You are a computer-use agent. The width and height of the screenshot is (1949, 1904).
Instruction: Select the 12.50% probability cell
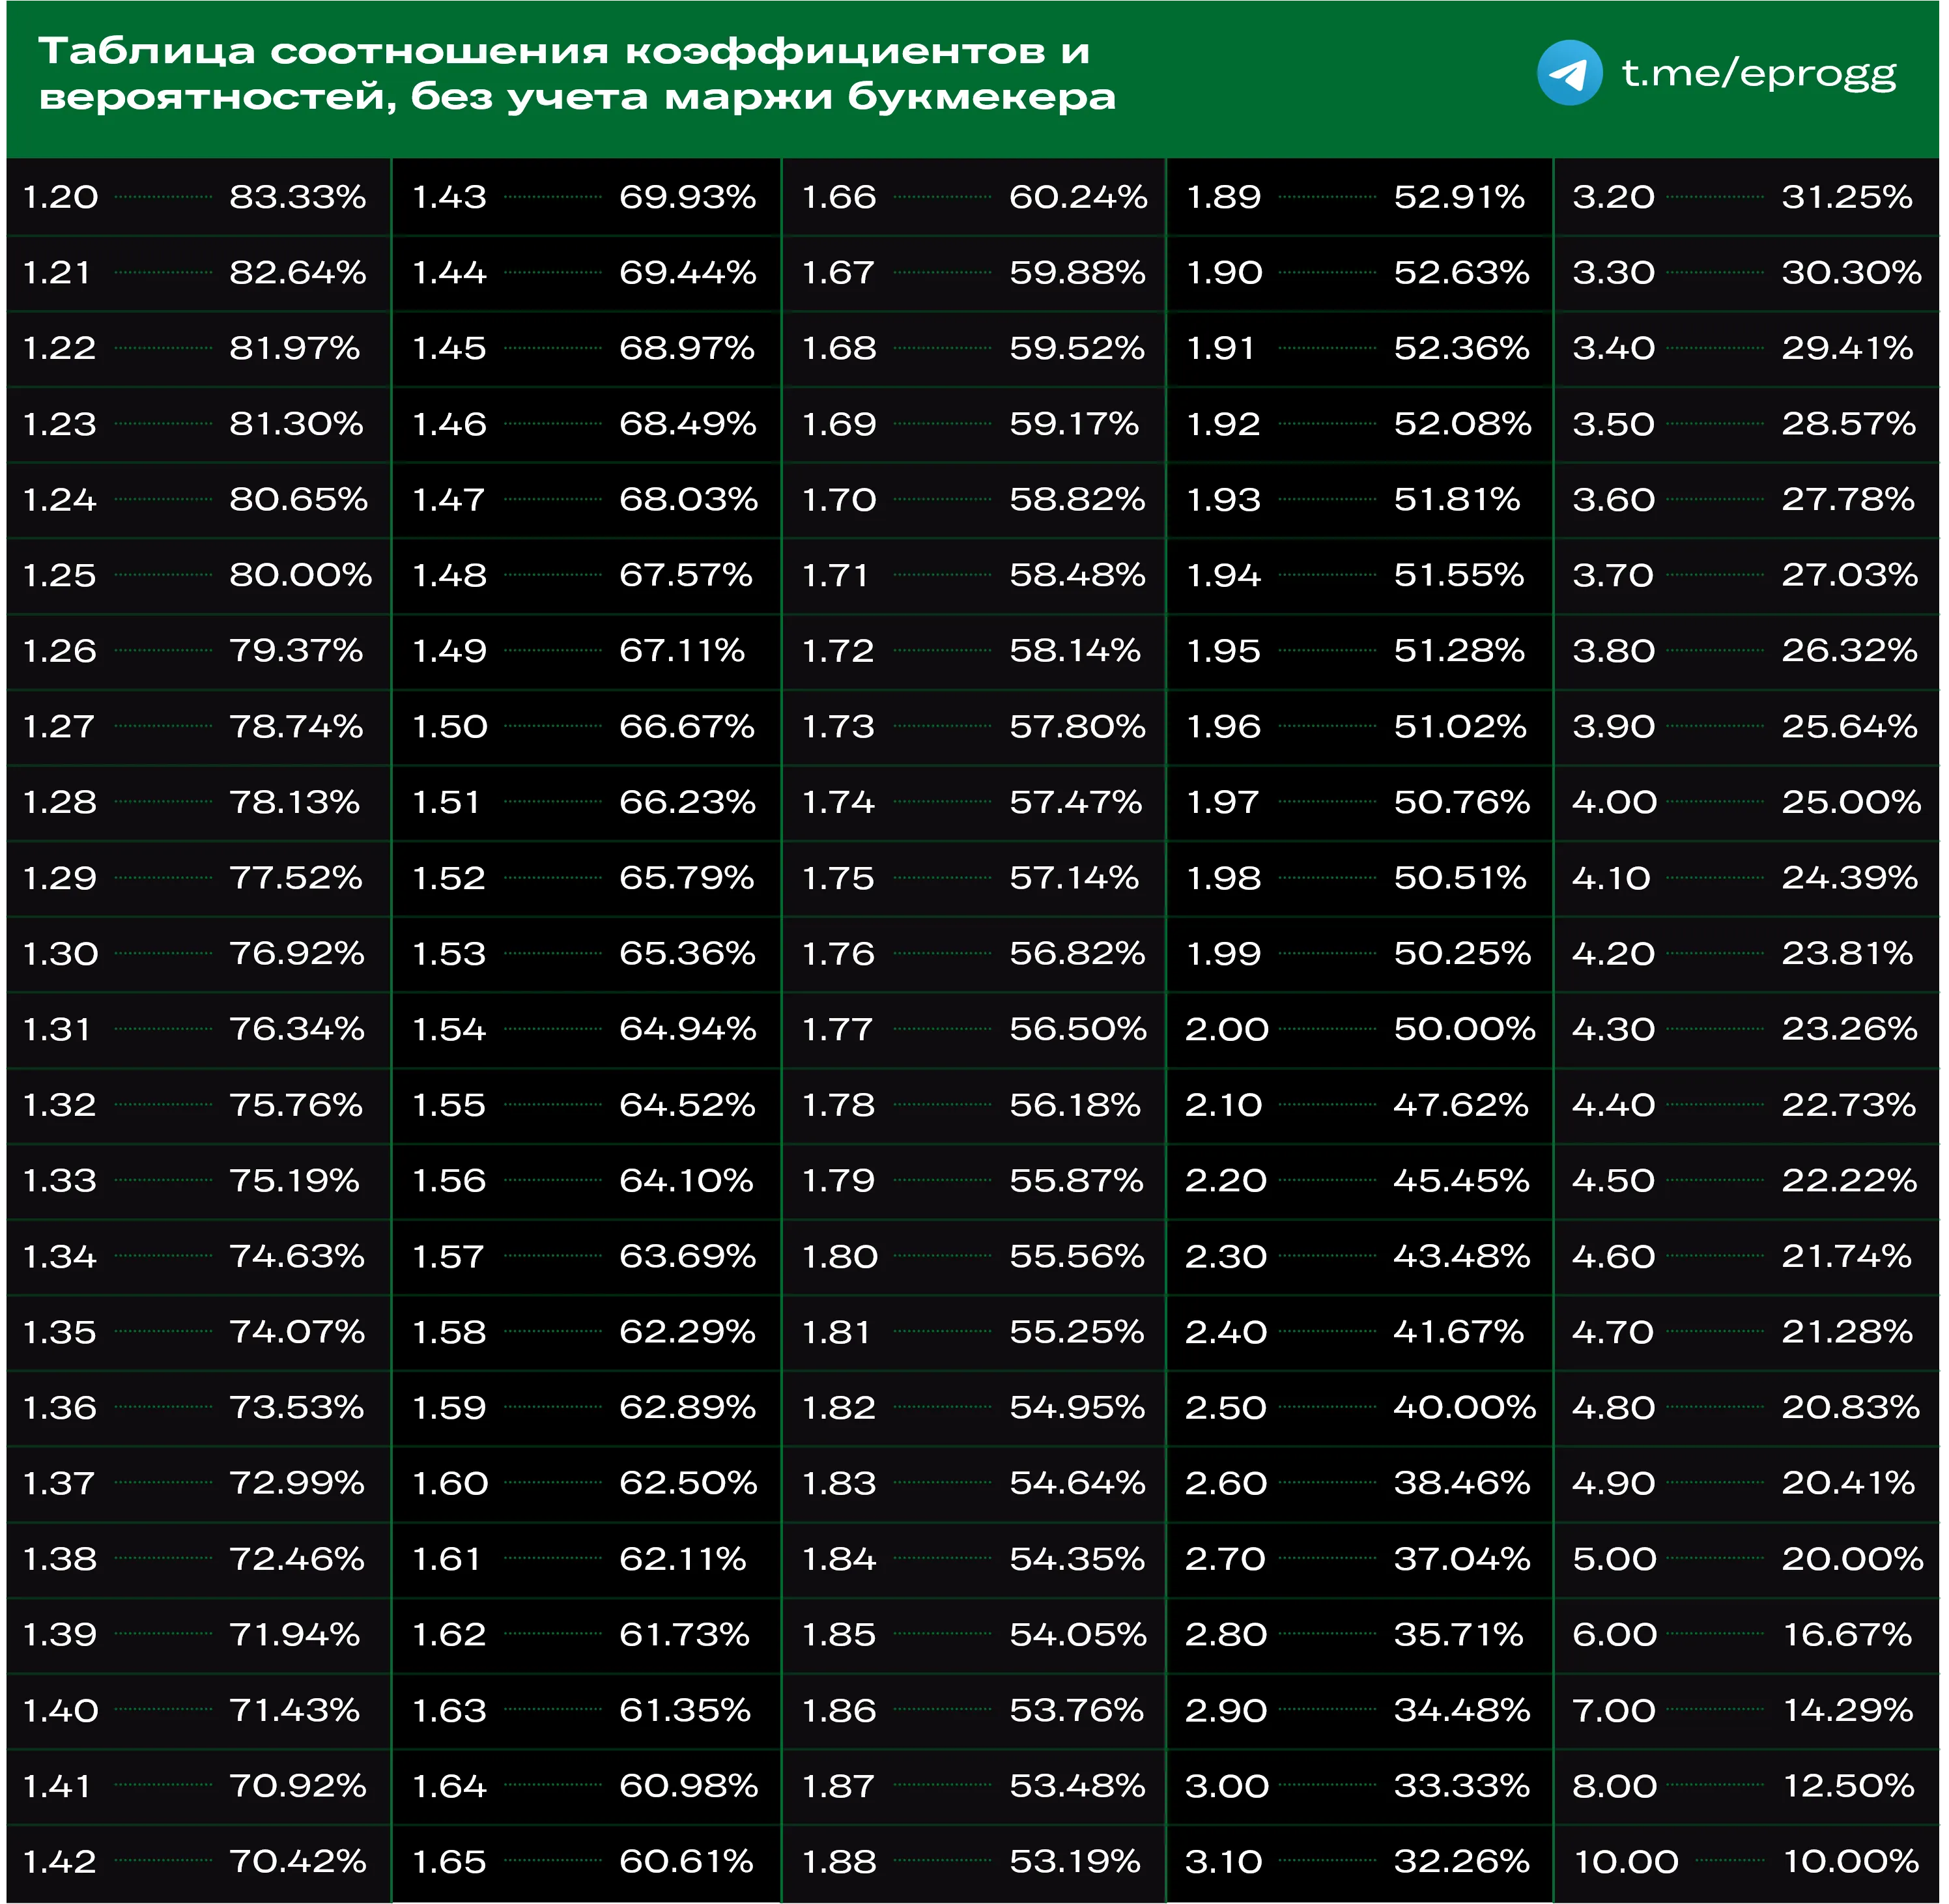point(1851,1786)
